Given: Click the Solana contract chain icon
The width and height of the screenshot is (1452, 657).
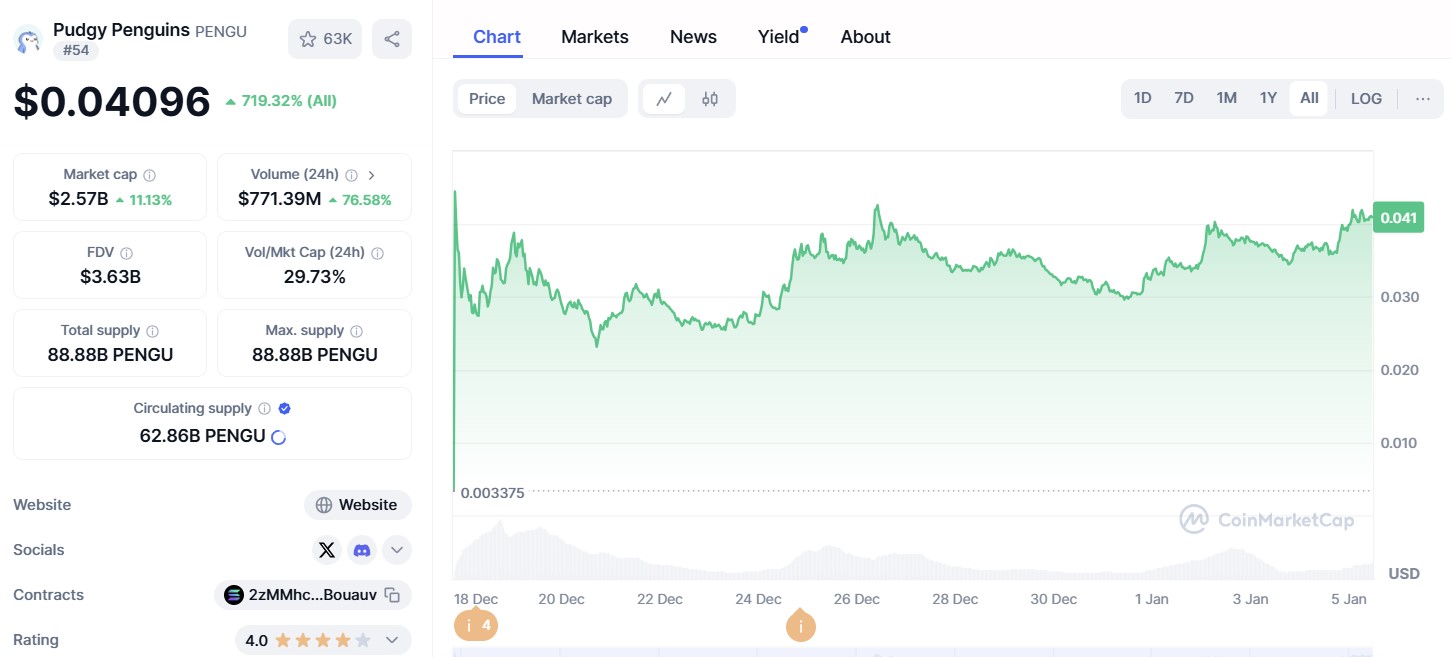Looking at the screenshot, I should point(234,595).
